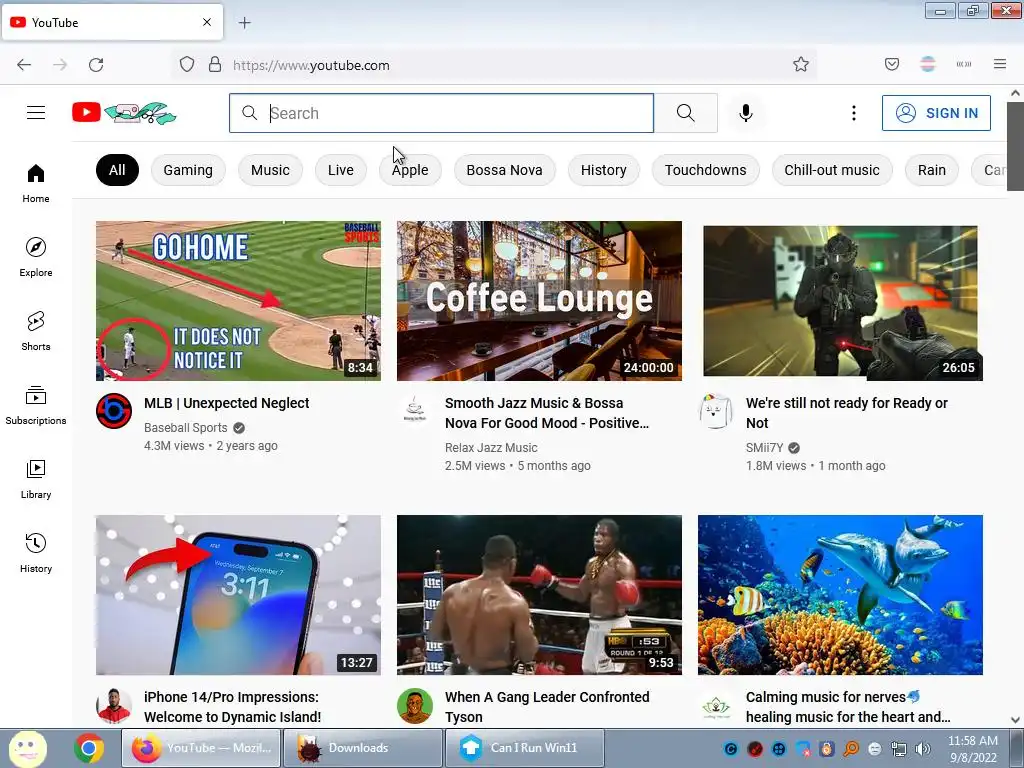Image resolution: width=1024 pixels, height=768 pixels.
Task: Open SMii7Y channel name link
Action: [764, 447]
